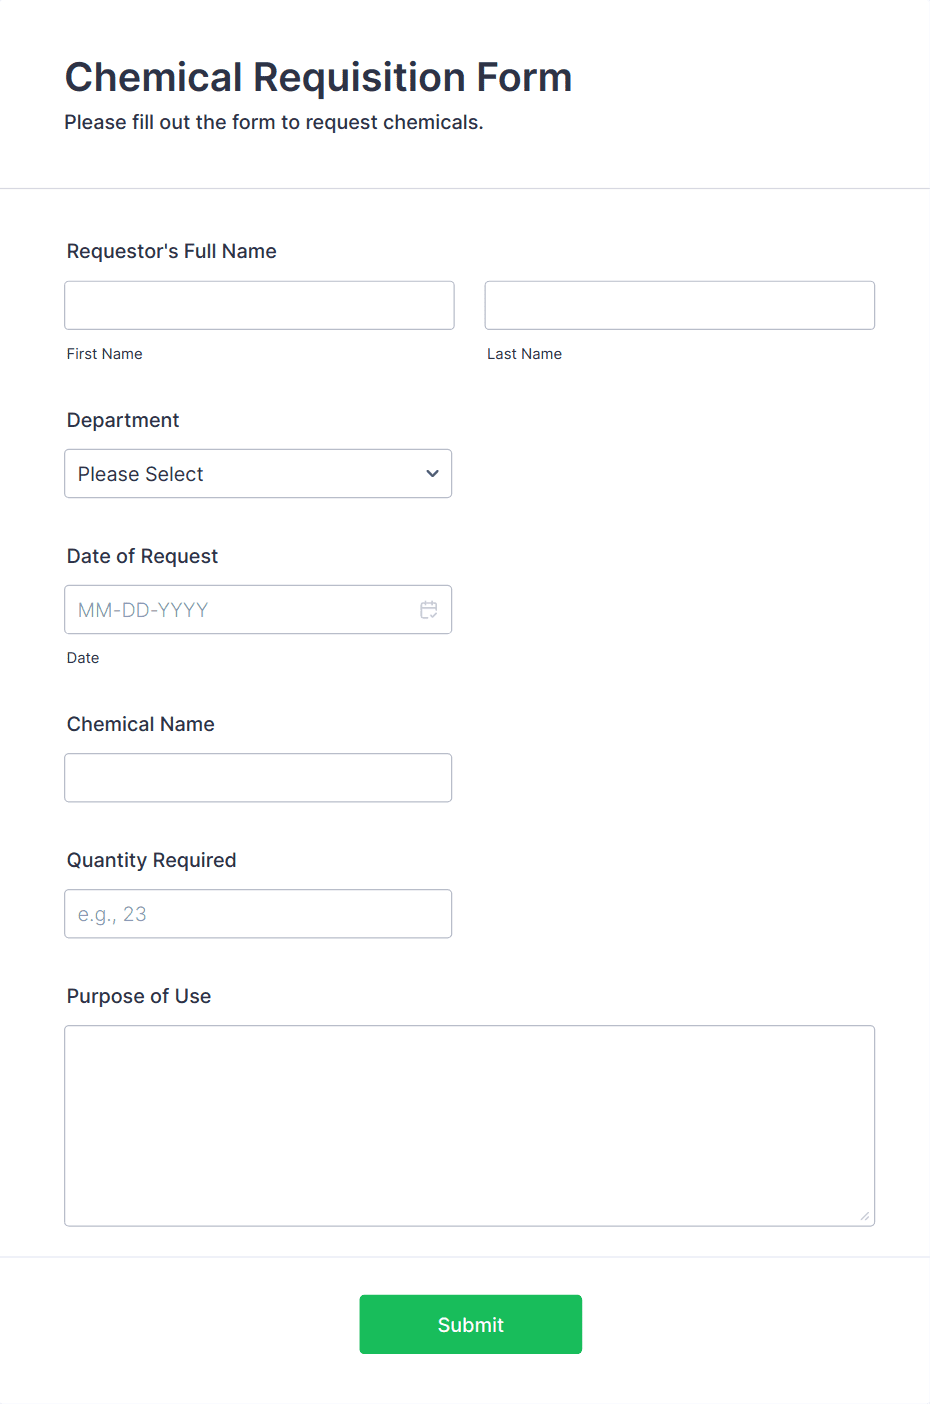Viewport: 930px width, 1404px height.
Task: Click the 'Chemical Name' label
Action: (x=141, y=724)
